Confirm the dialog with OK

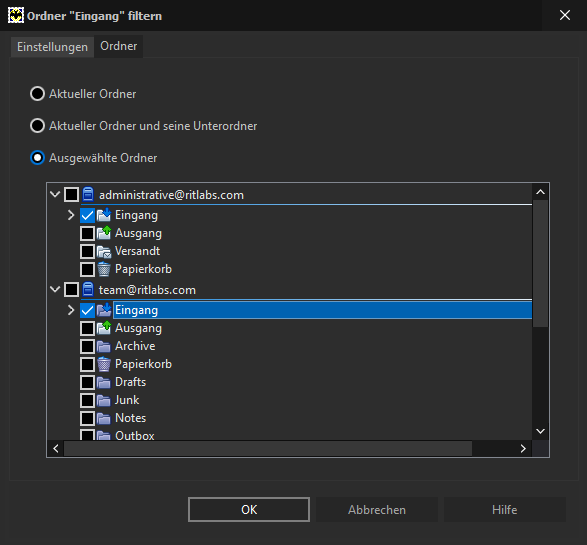click(x=249, y=509)
